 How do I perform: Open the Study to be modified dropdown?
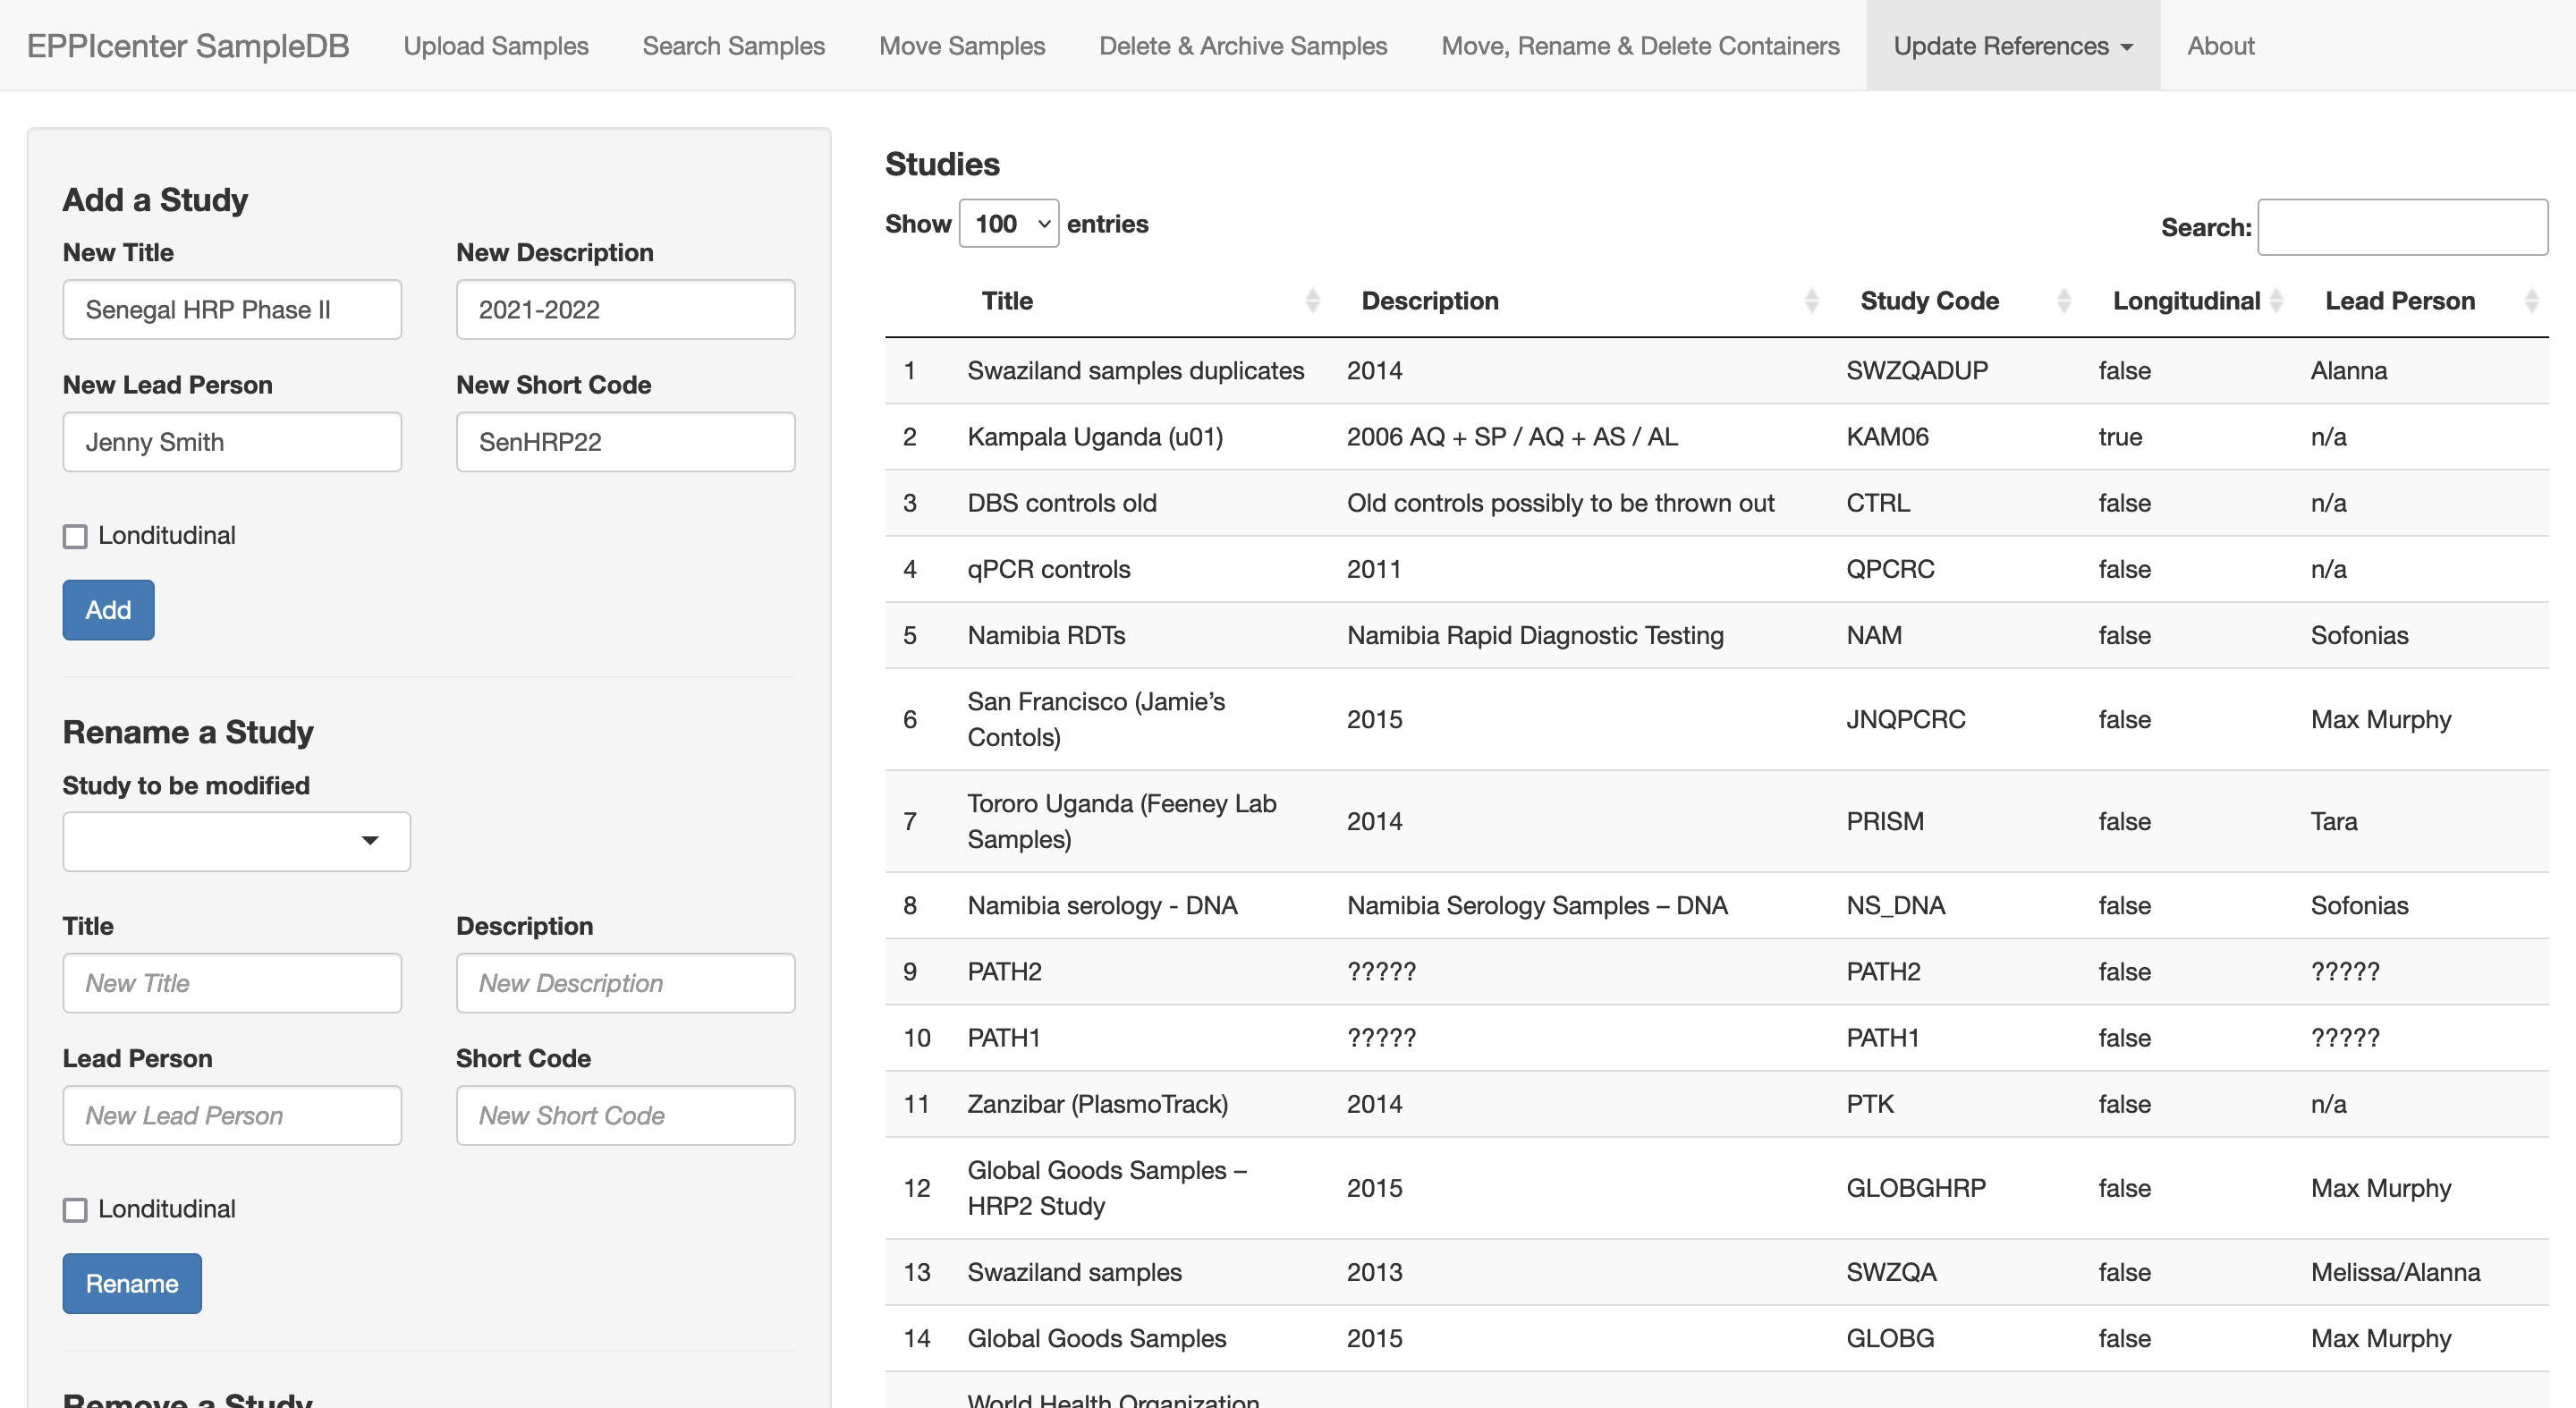pyautogui.click(x=236, y=841)
